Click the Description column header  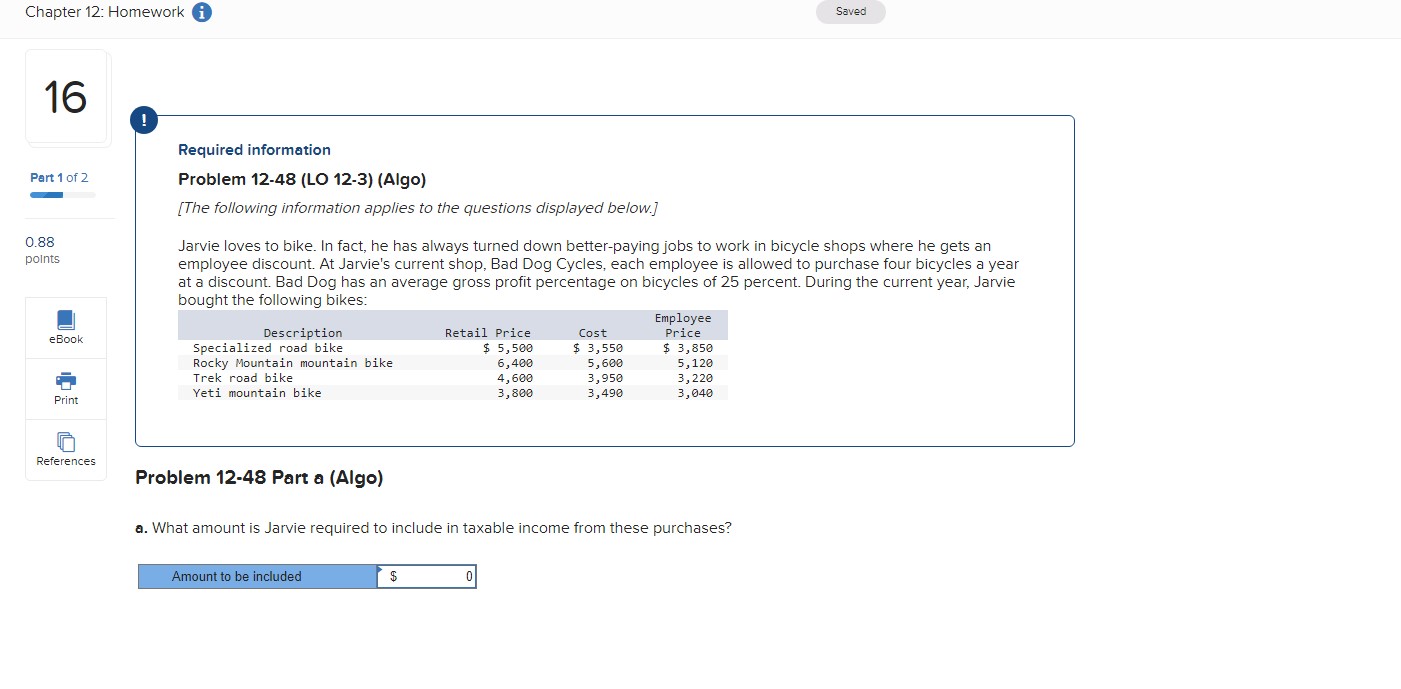[302, 333]
